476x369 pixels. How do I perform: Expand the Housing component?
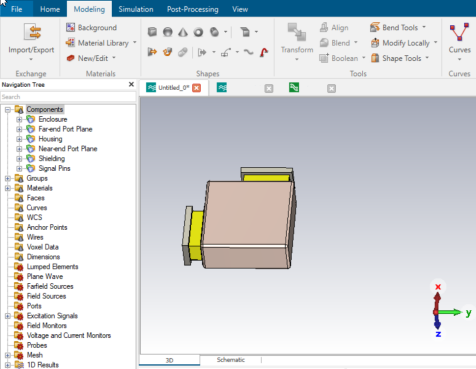click(x=19, y=139)
